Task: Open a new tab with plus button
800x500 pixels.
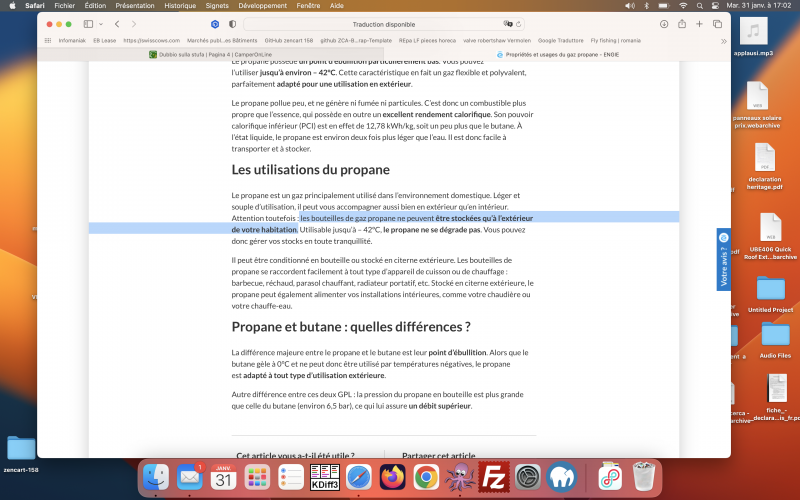Action: coord(699,24)
